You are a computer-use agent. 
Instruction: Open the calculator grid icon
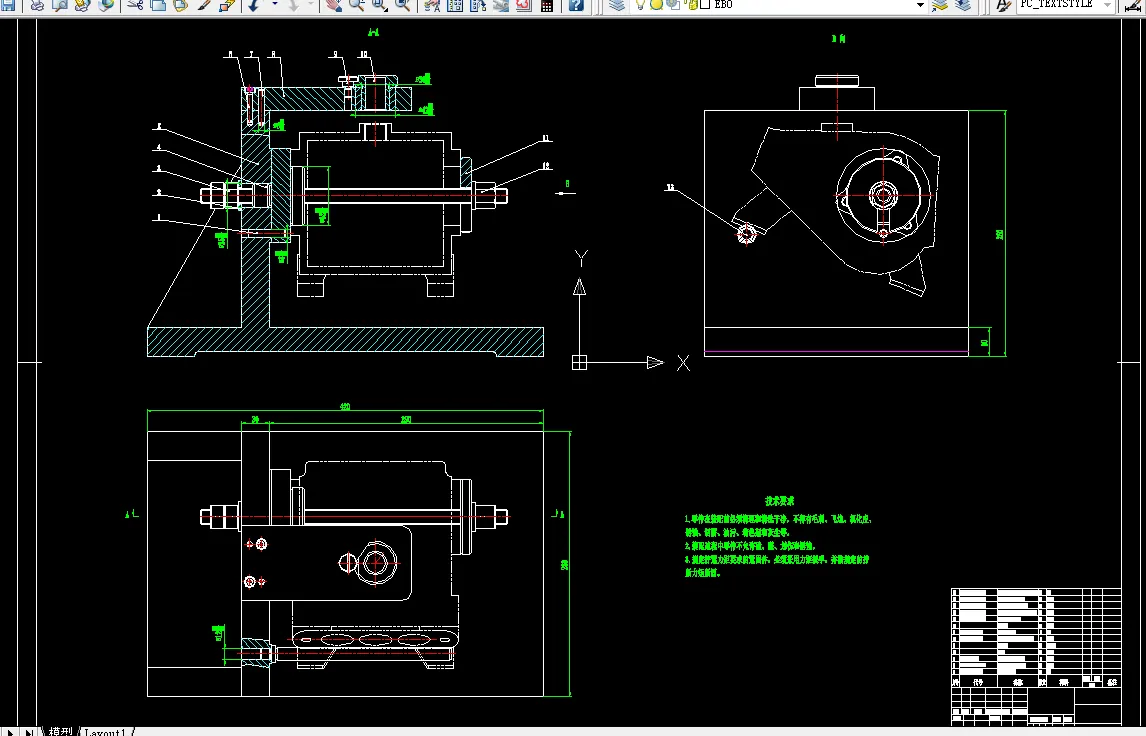[x=547, y=5]
